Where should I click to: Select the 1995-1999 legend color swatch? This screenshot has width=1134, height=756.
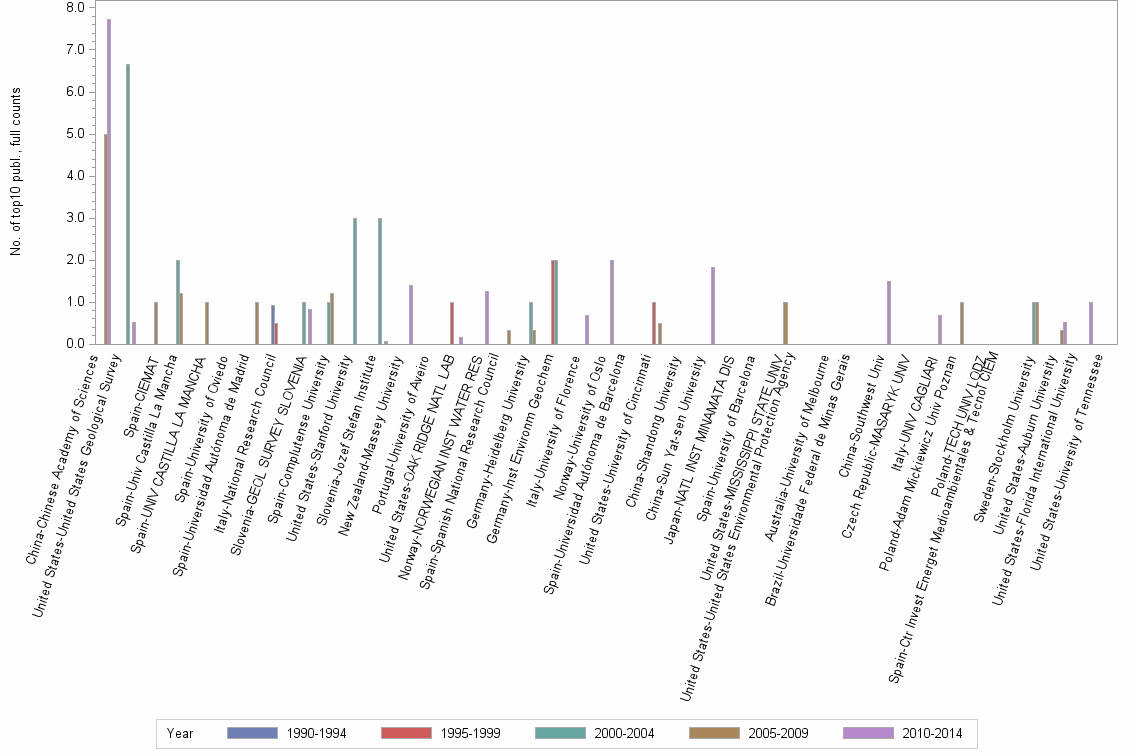(406, 733)
